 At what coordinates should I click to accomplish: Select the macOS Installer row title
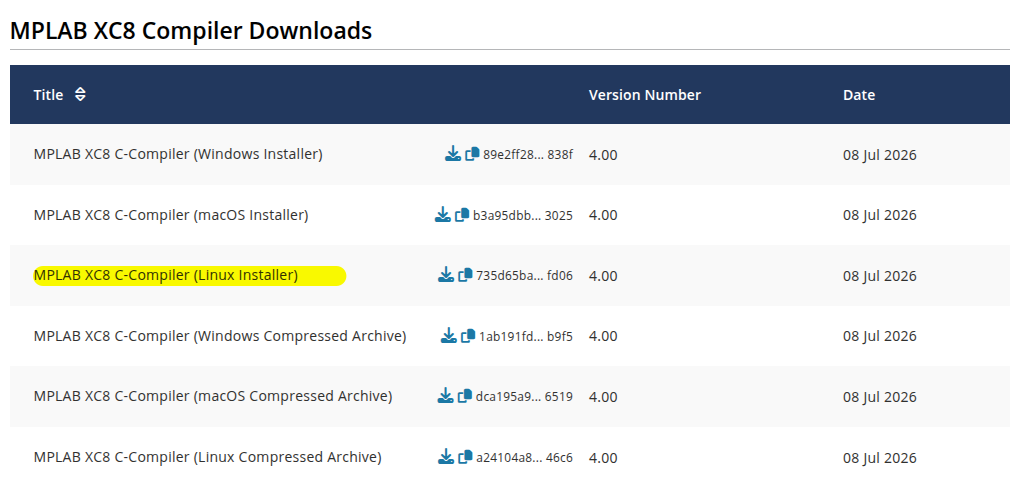(171, 215)
